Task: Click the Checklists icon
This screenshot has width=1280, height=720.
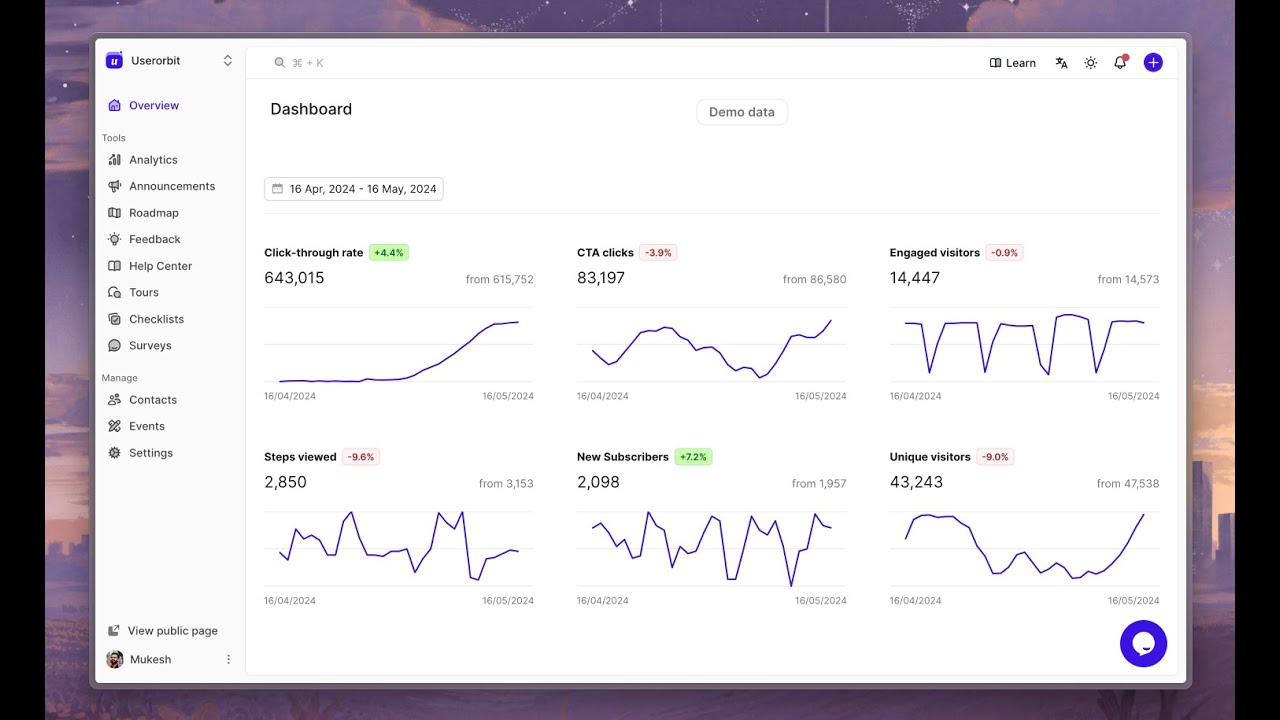Action: tap(114, 319)
